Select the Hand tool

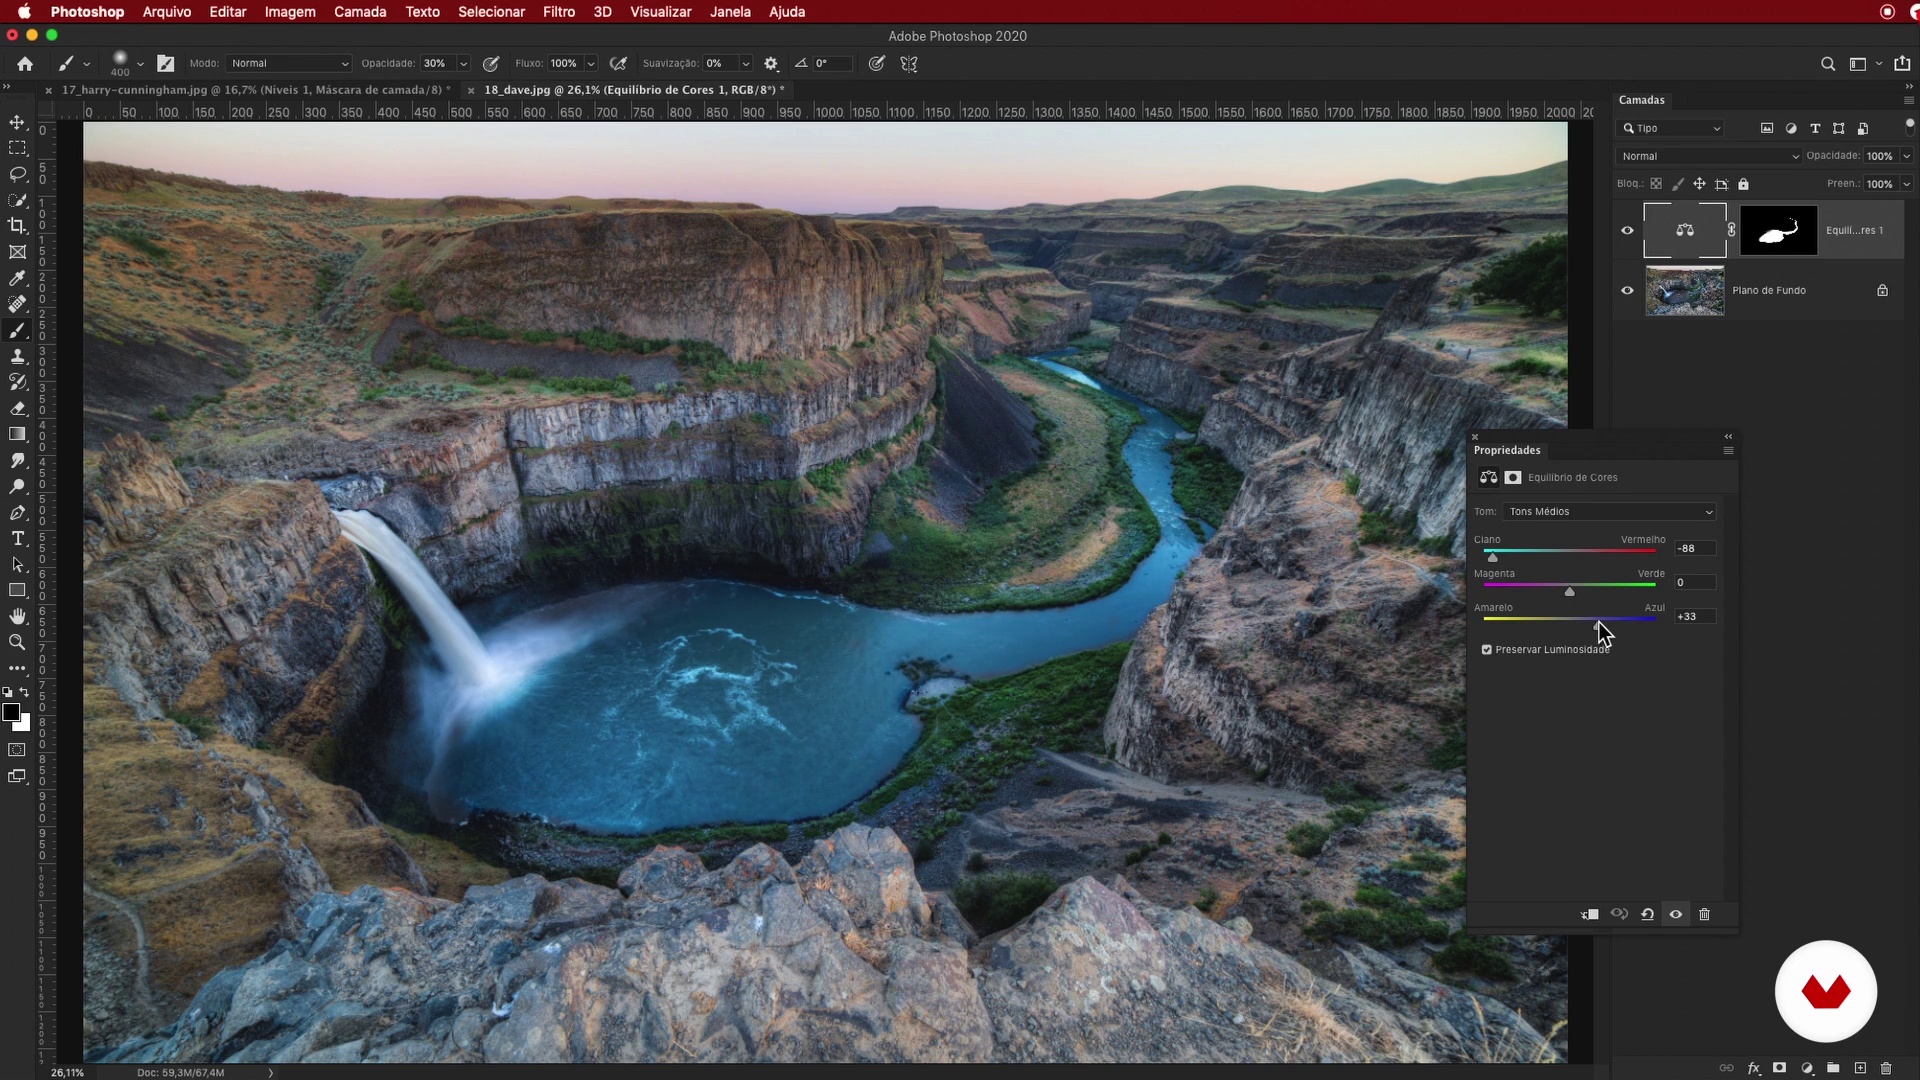pos(17,616)
